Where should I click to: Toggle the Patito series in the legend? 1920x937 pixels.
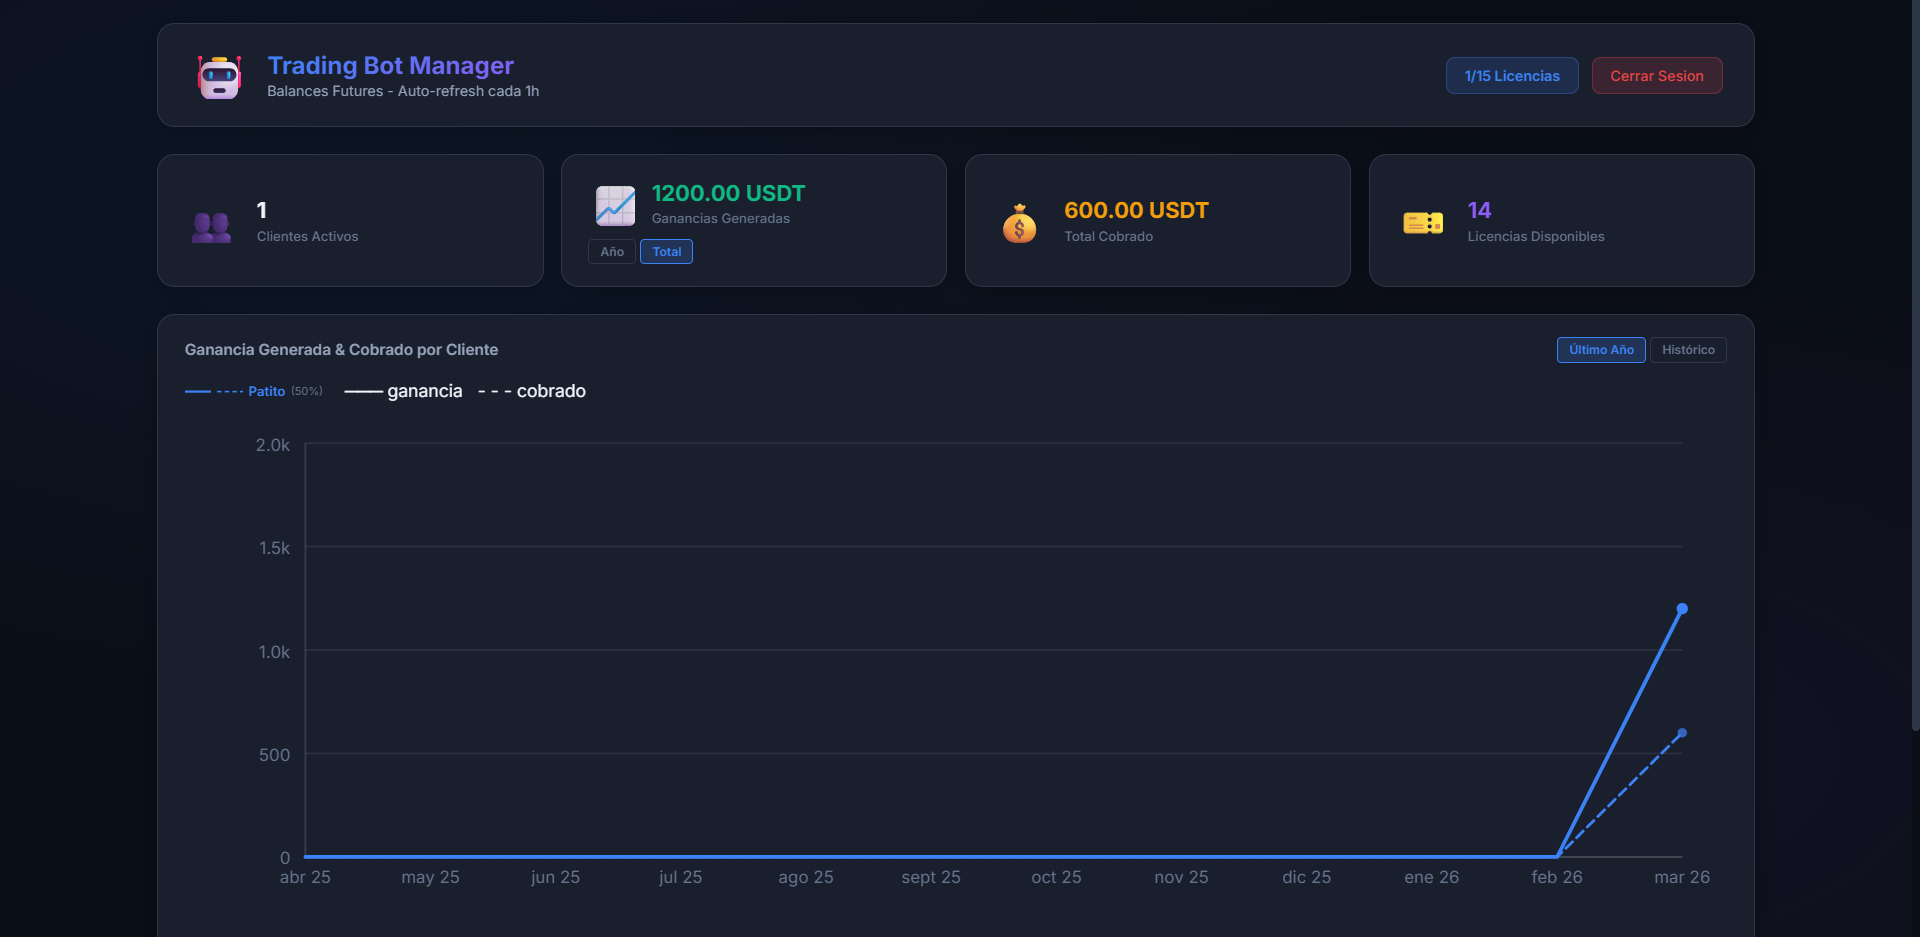(x=265, y=391)
